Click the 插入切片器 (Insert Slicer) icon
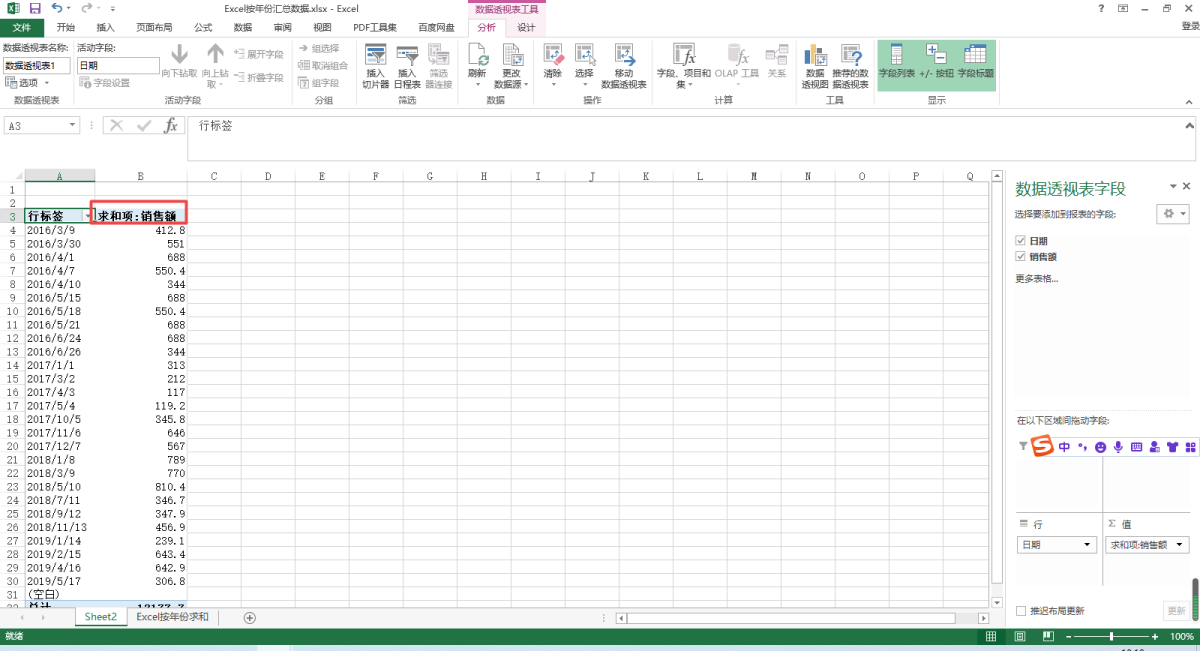This screenshot has height=651, width=1200. 375,57
